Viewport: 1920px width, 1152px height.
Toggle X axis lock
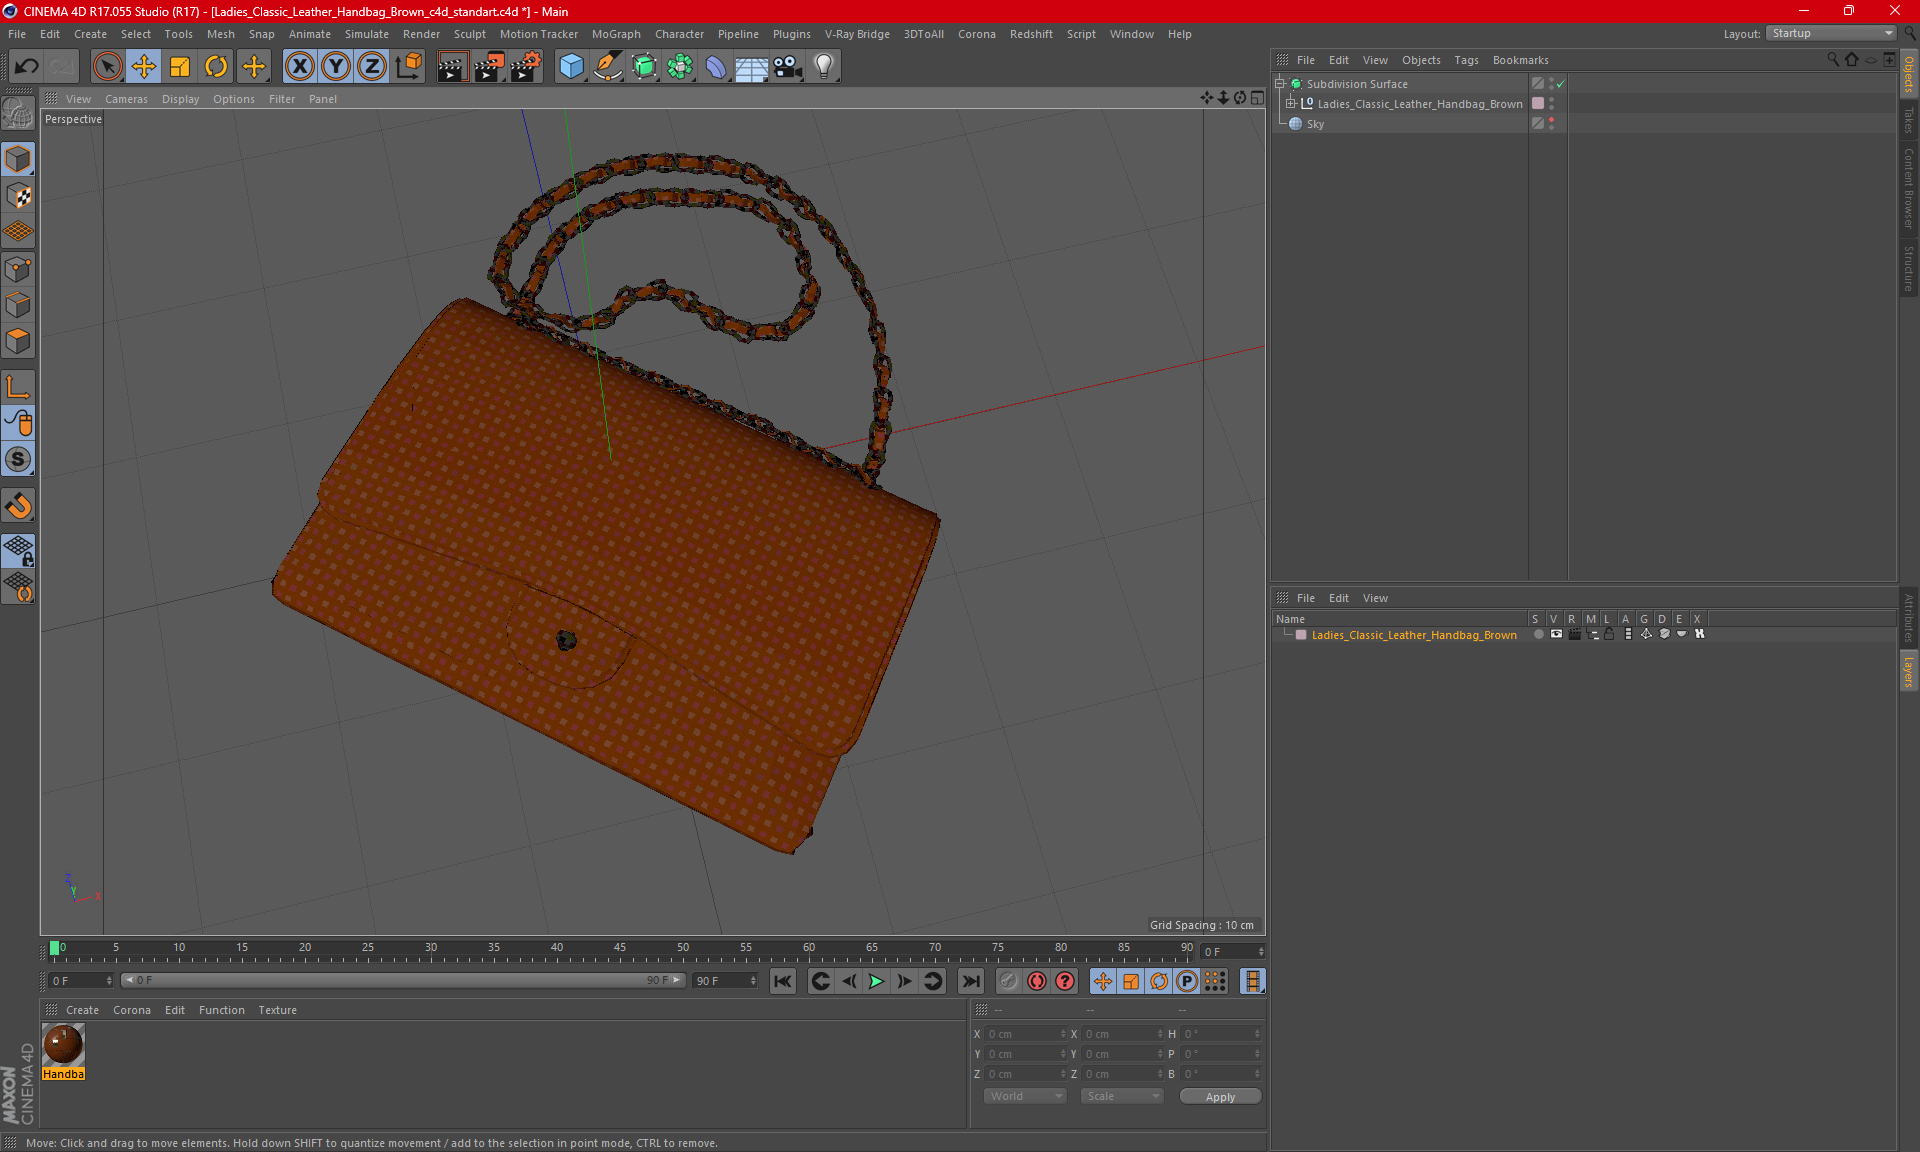[299, 66]
